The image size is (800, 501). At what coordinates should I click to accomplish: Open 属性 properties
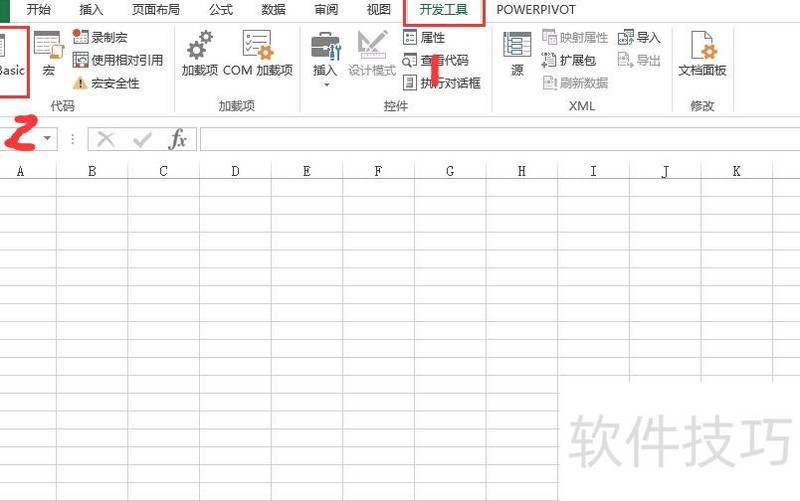(x=424, y=37)
